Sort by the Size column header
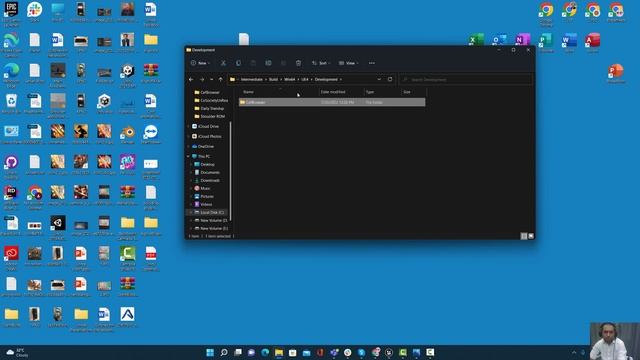 pos(407,92)
